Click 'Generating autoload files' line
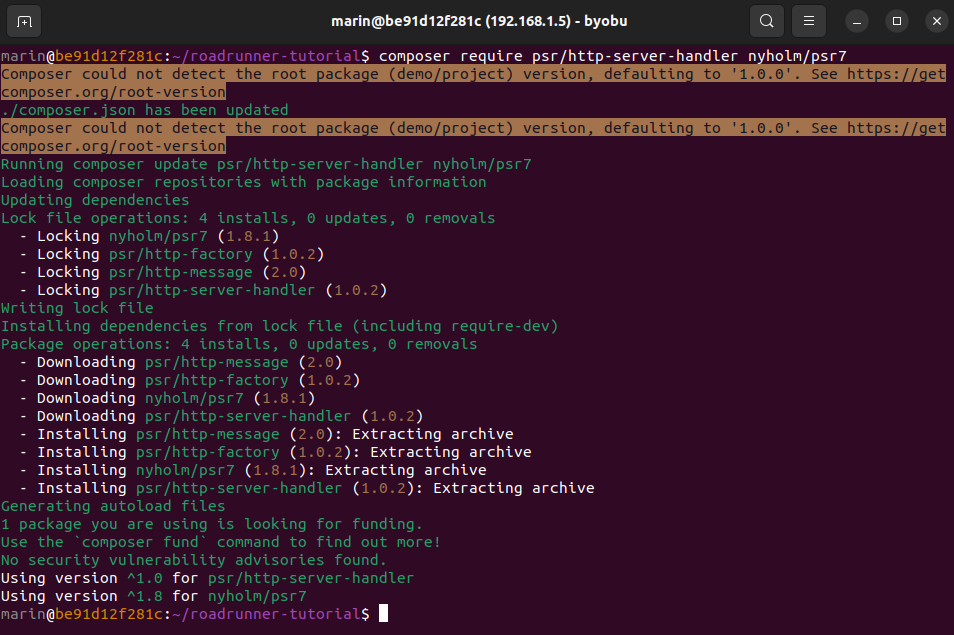 coord(113,506)
